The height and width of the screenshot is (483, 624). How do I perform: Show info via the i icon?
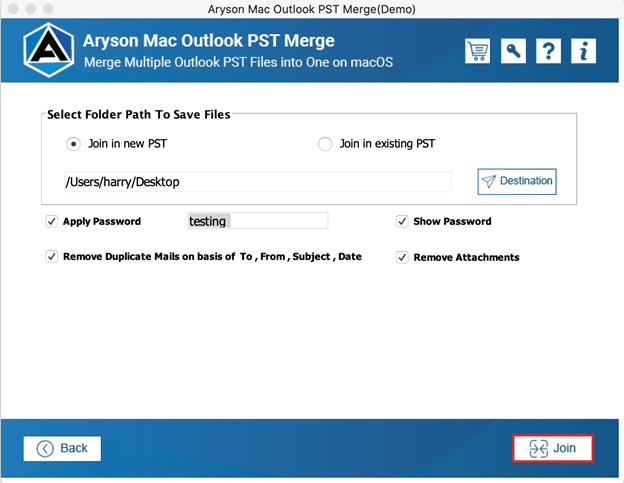[x=583, y=51]
